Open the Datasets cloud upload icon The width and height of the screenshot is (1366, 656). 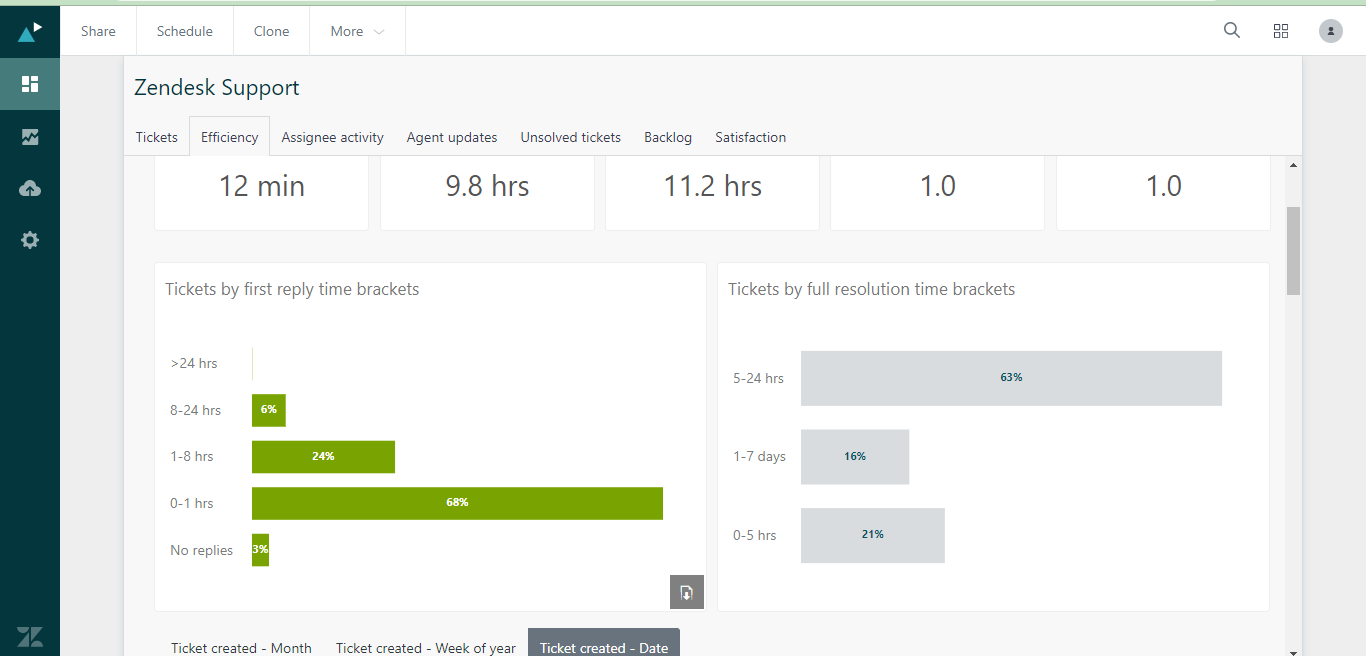click(30, 188)
